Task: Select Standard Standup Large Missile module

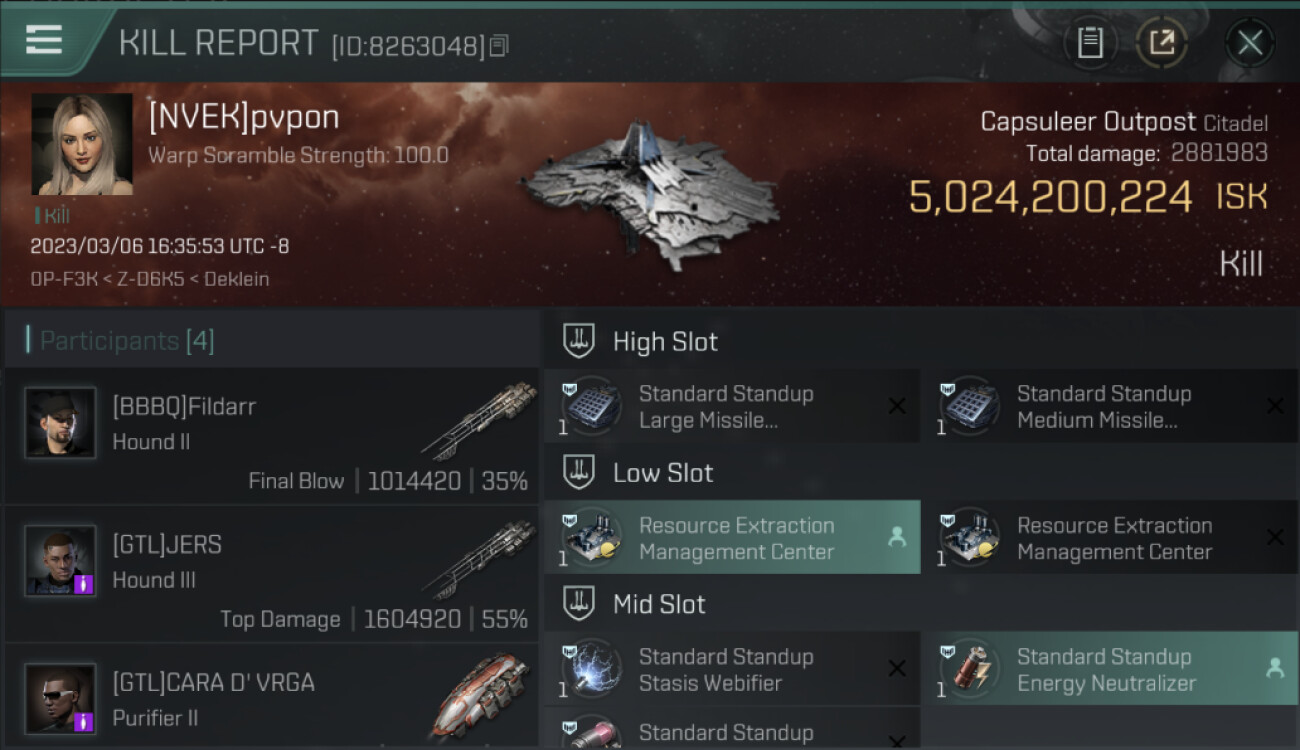Action: pos(731,407)
